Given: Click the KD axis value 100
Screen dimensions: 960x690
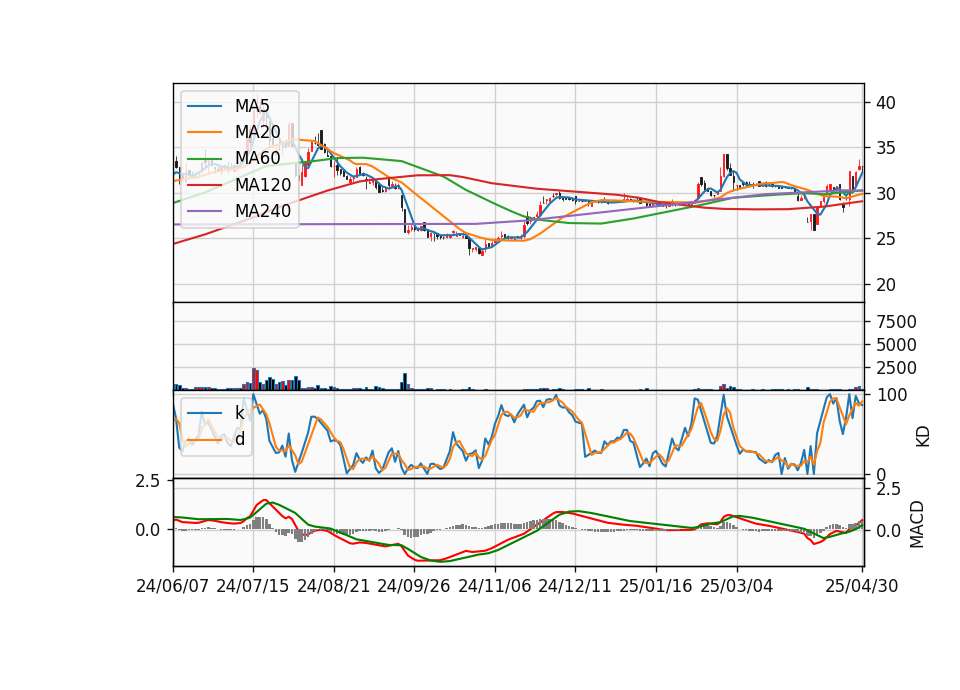Looking at the screenshot, I should 891,395.
